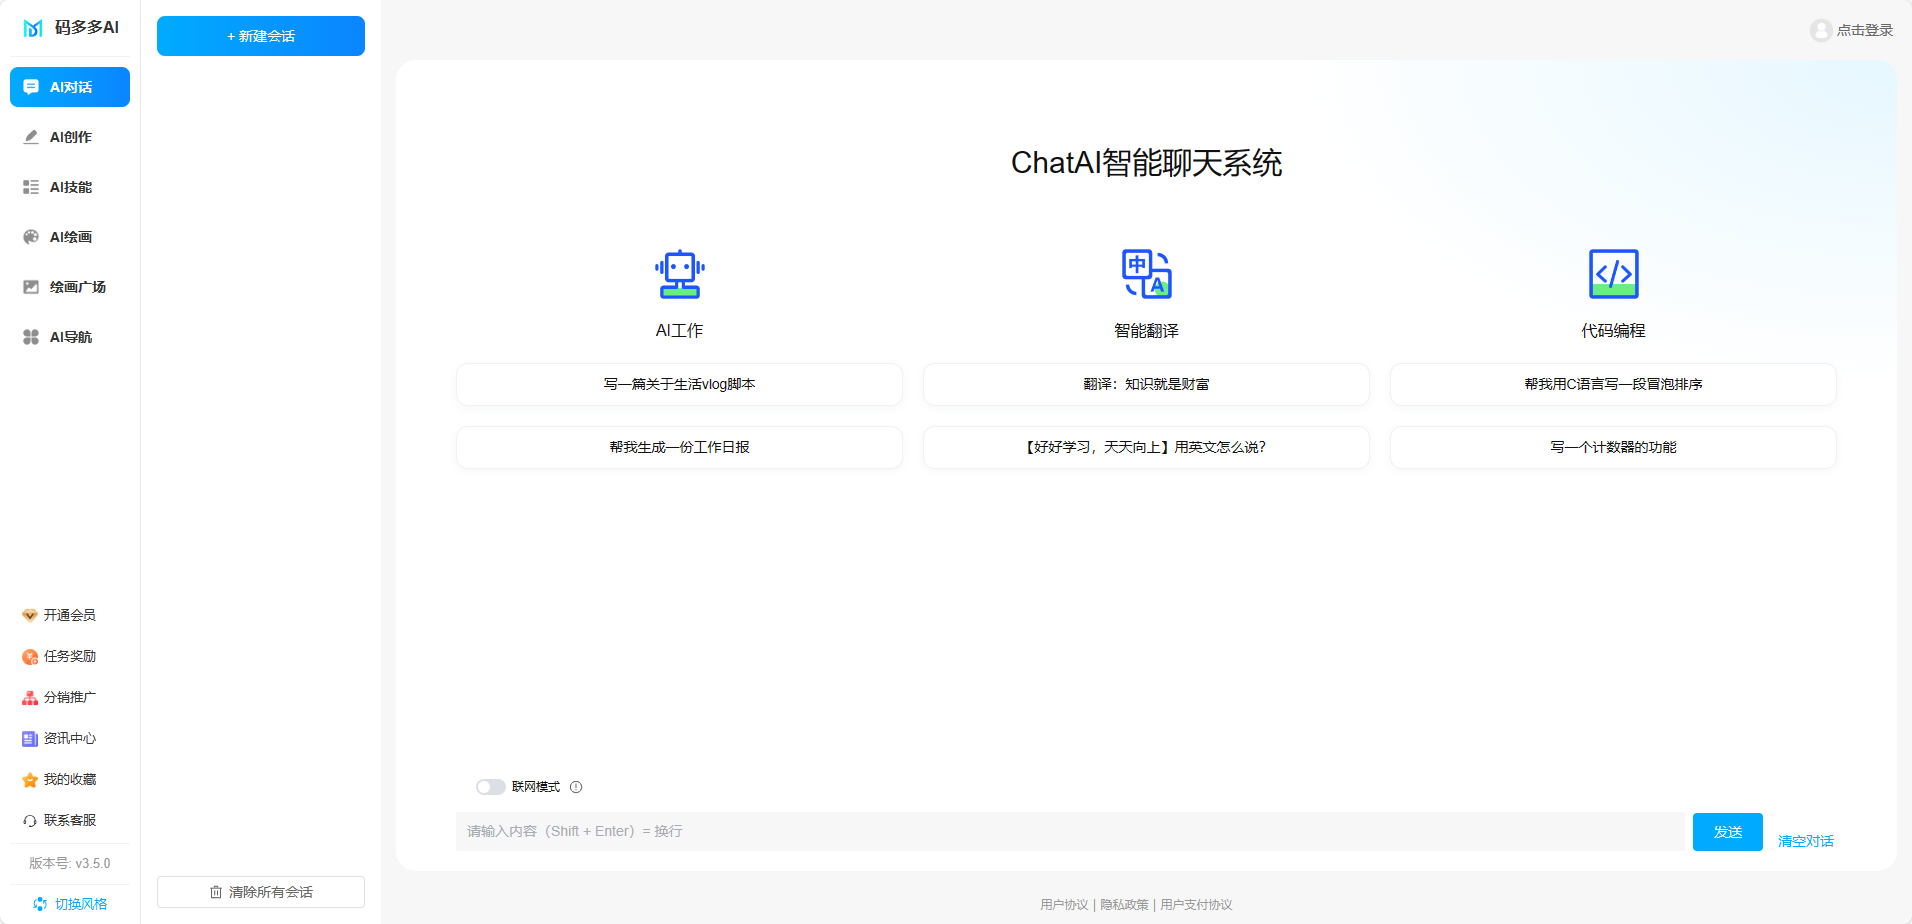The image size is (1912, 924).
Task: Click the 代码编程 code icon
Action: tap(1614, 274)
